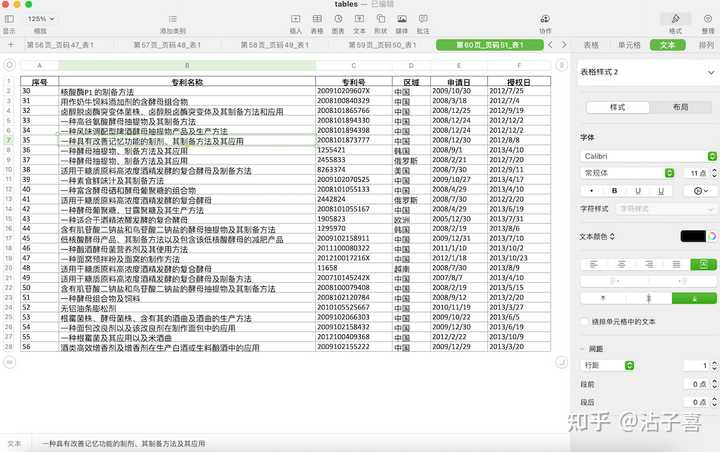Open the 常规体 font style dropdown
The height and width of the screenshot is (452, 720).
(627, 173)
